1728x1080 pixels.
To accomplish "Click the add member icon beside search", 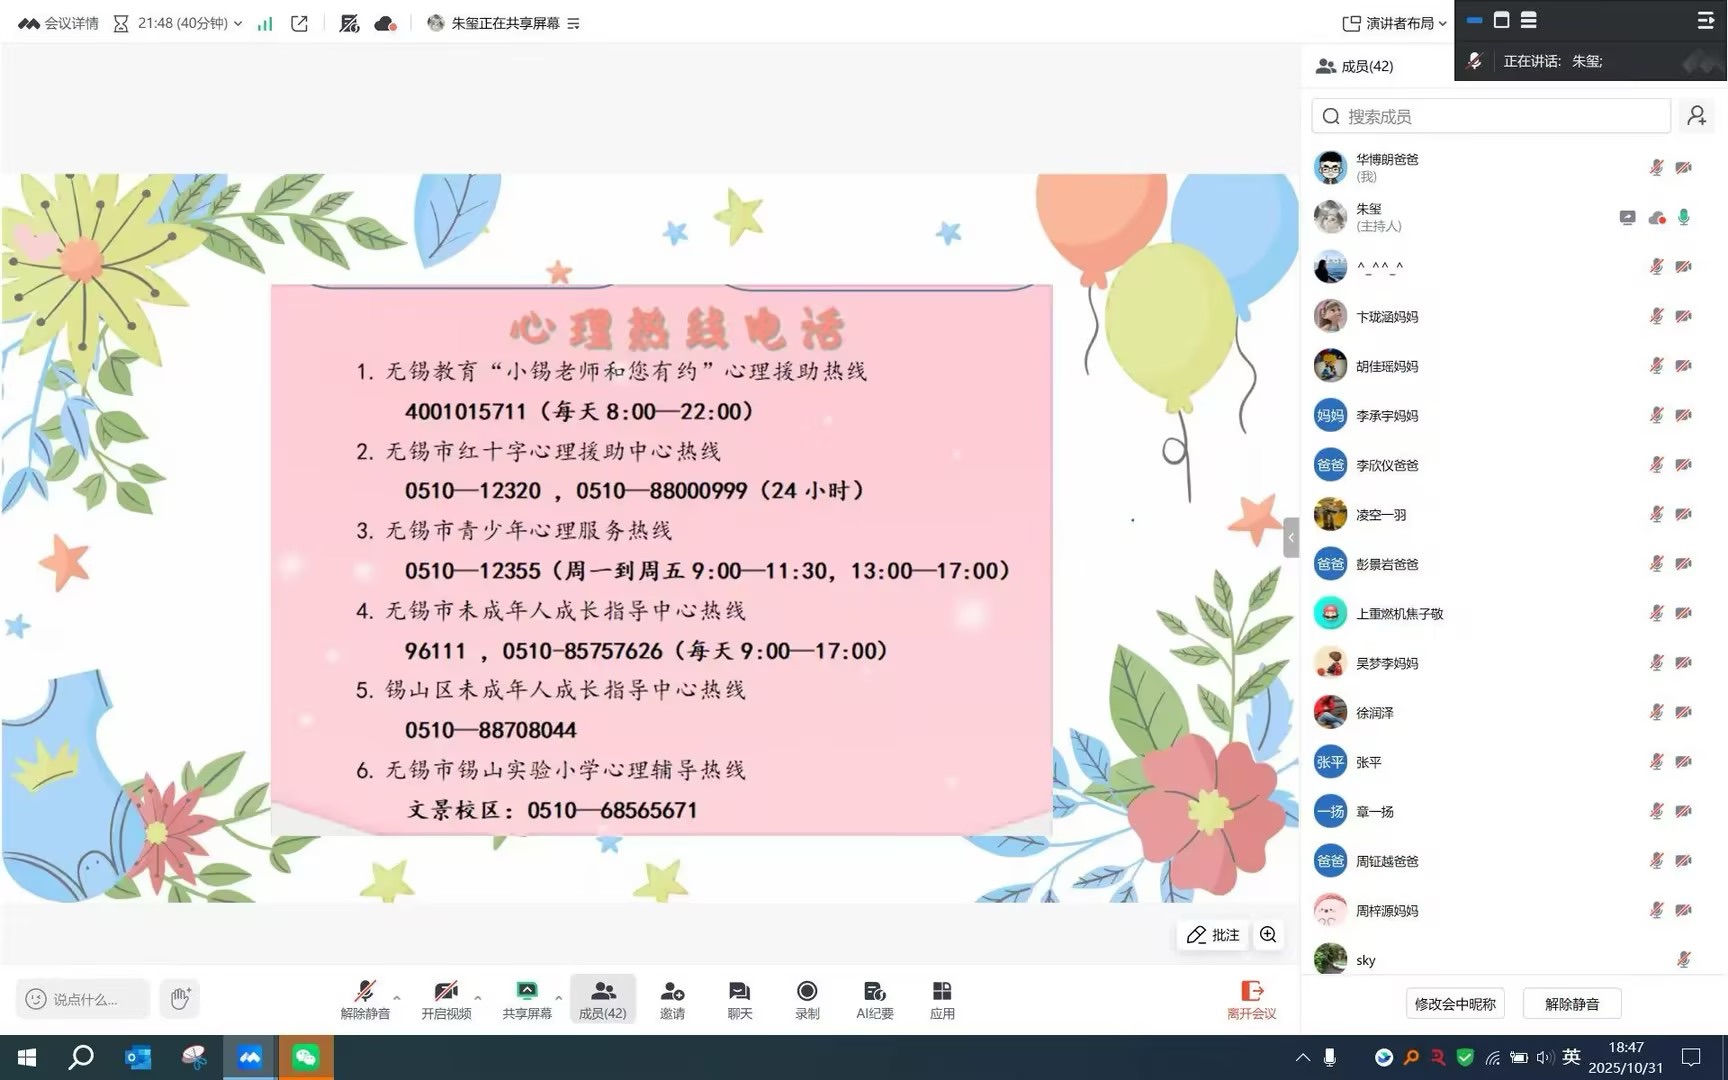I will [1696, 116].
